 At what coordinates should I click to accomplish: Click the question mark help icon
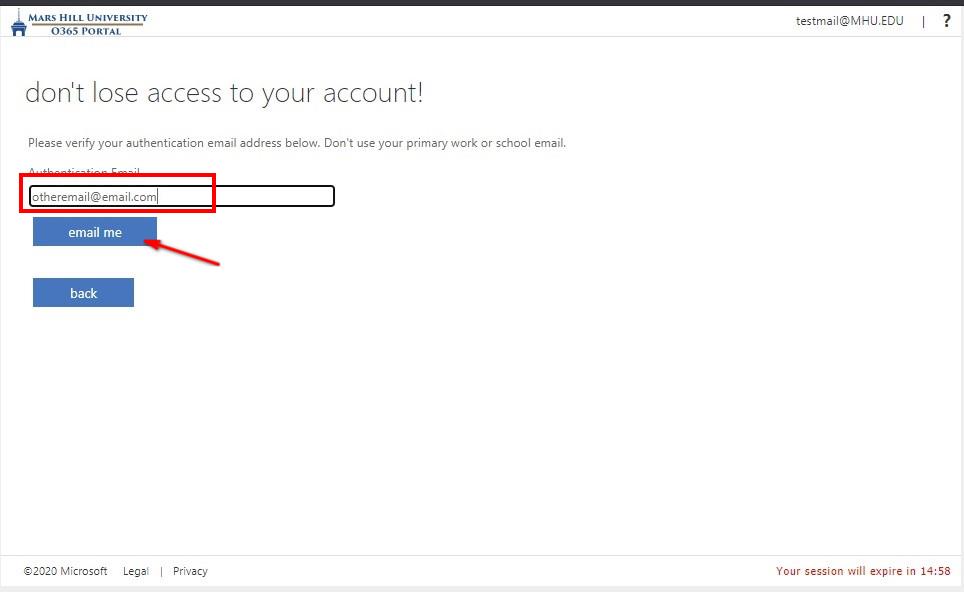[x=946, y=20]
